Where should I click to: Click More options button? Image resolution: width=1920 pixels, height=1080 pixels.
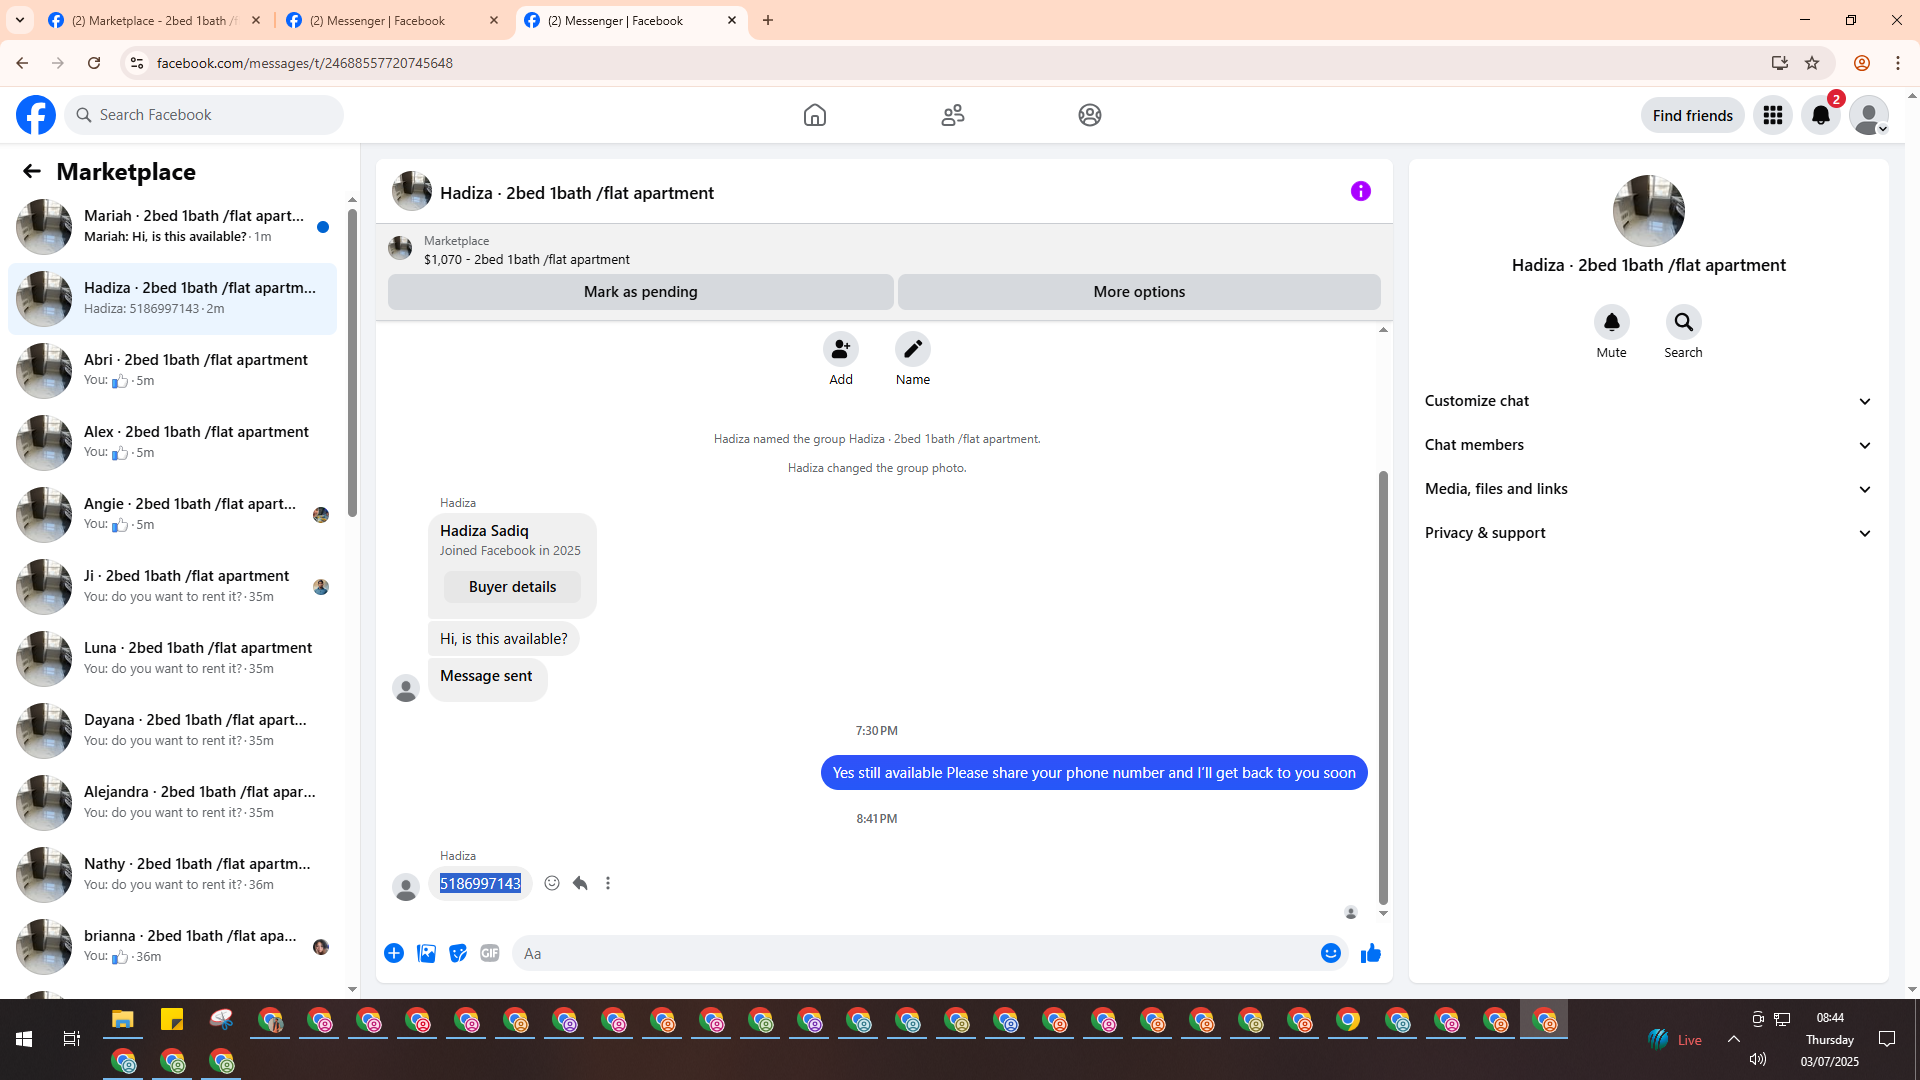click(1138, 292)
